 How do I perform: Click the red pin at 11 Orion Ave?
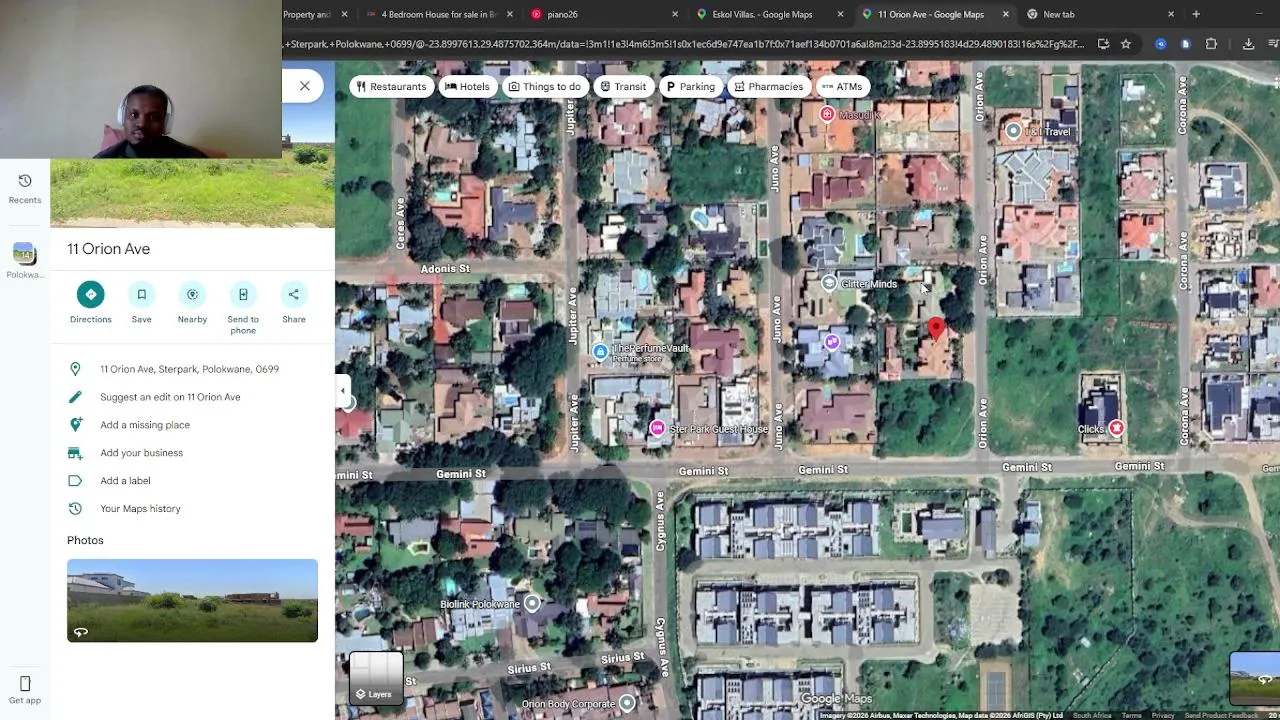936,328
